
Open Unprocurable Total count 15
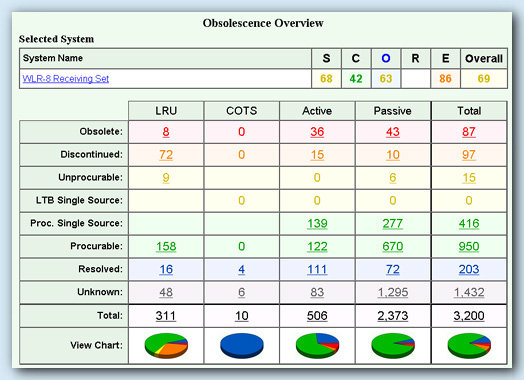469,178
